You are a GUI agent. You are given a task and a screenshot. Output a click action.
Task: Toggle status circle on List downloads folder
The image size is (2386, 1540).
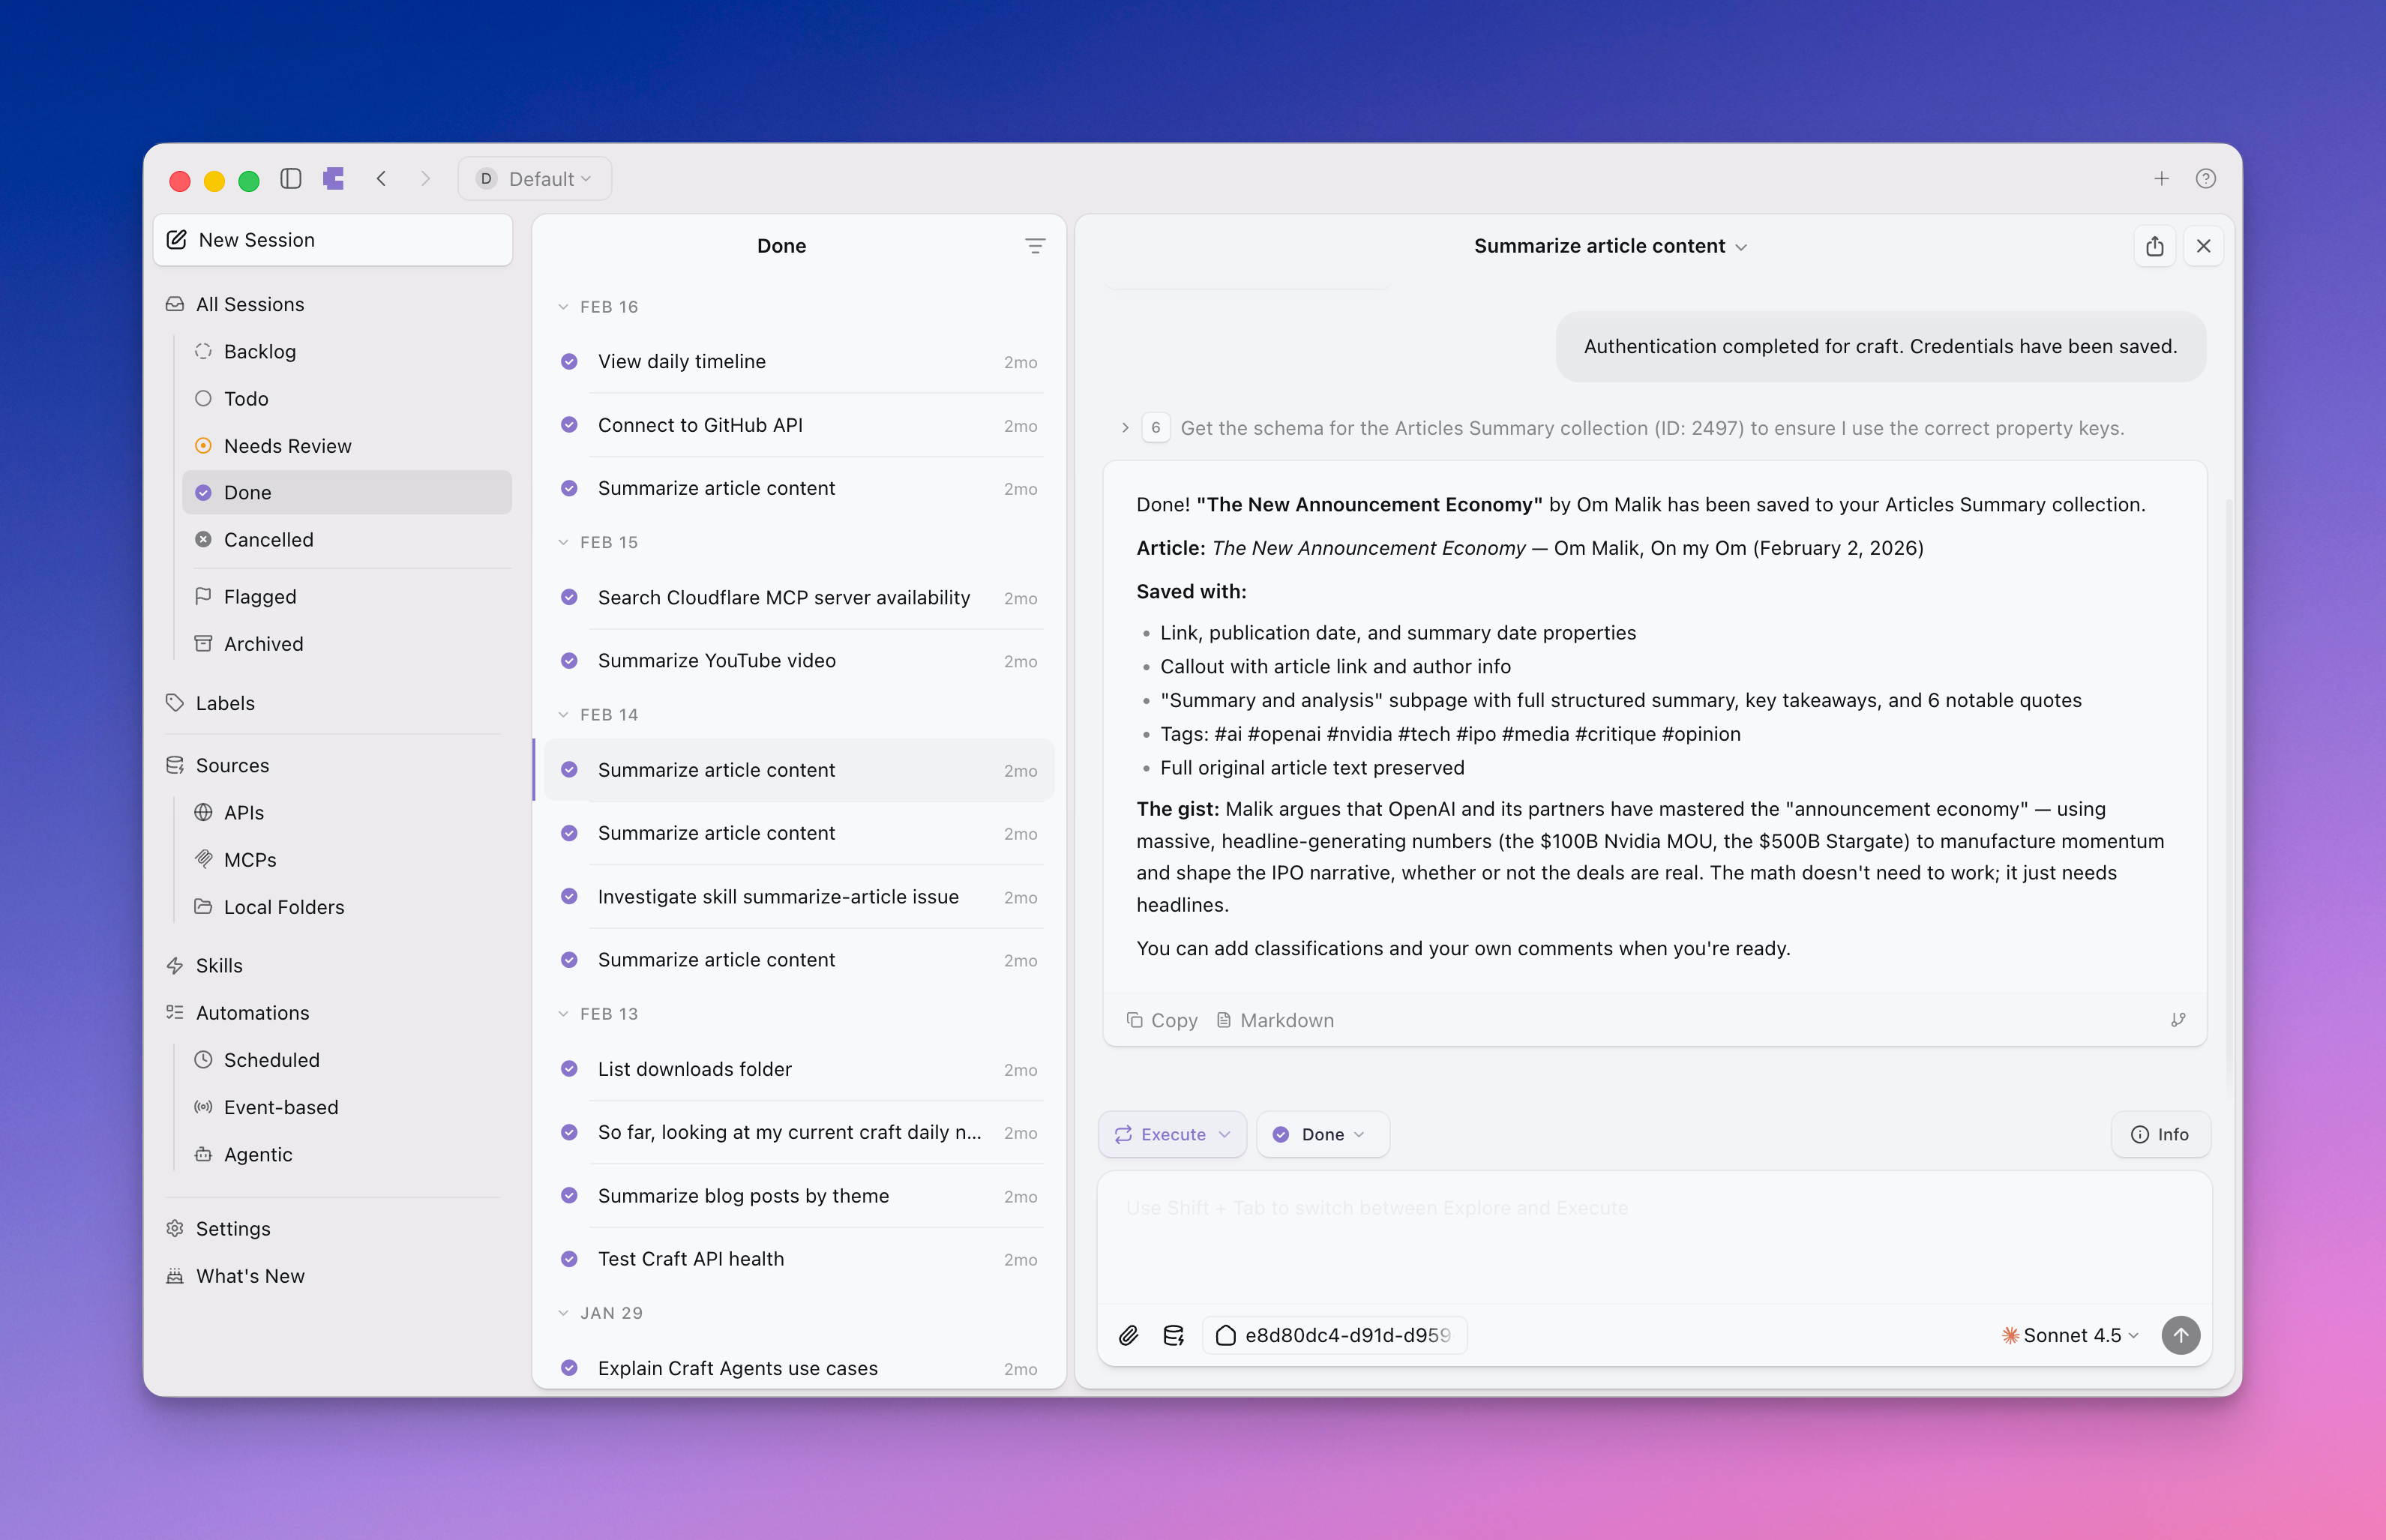click(569, 1069)
